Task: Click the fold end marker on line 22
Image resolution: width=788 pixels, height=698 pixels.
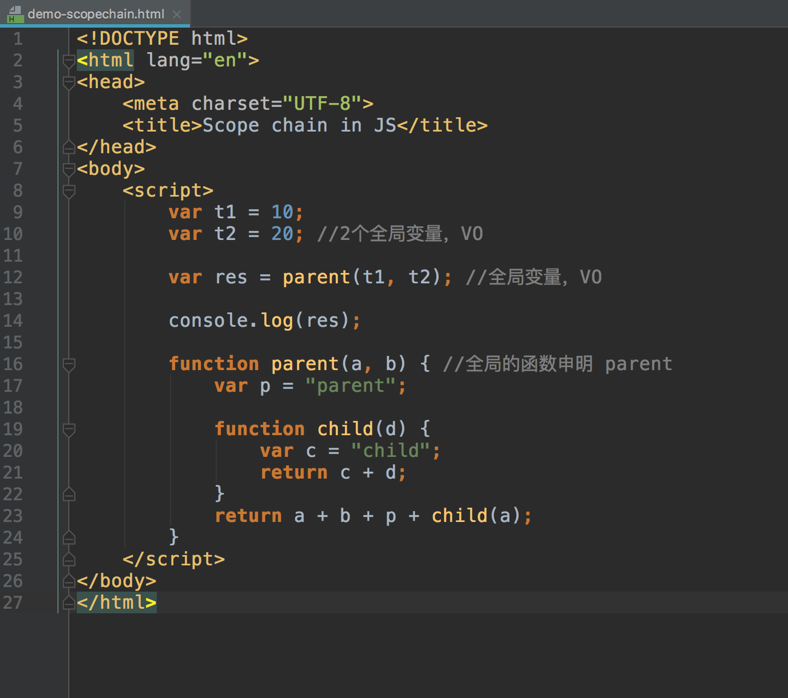Action: (69, 494)
